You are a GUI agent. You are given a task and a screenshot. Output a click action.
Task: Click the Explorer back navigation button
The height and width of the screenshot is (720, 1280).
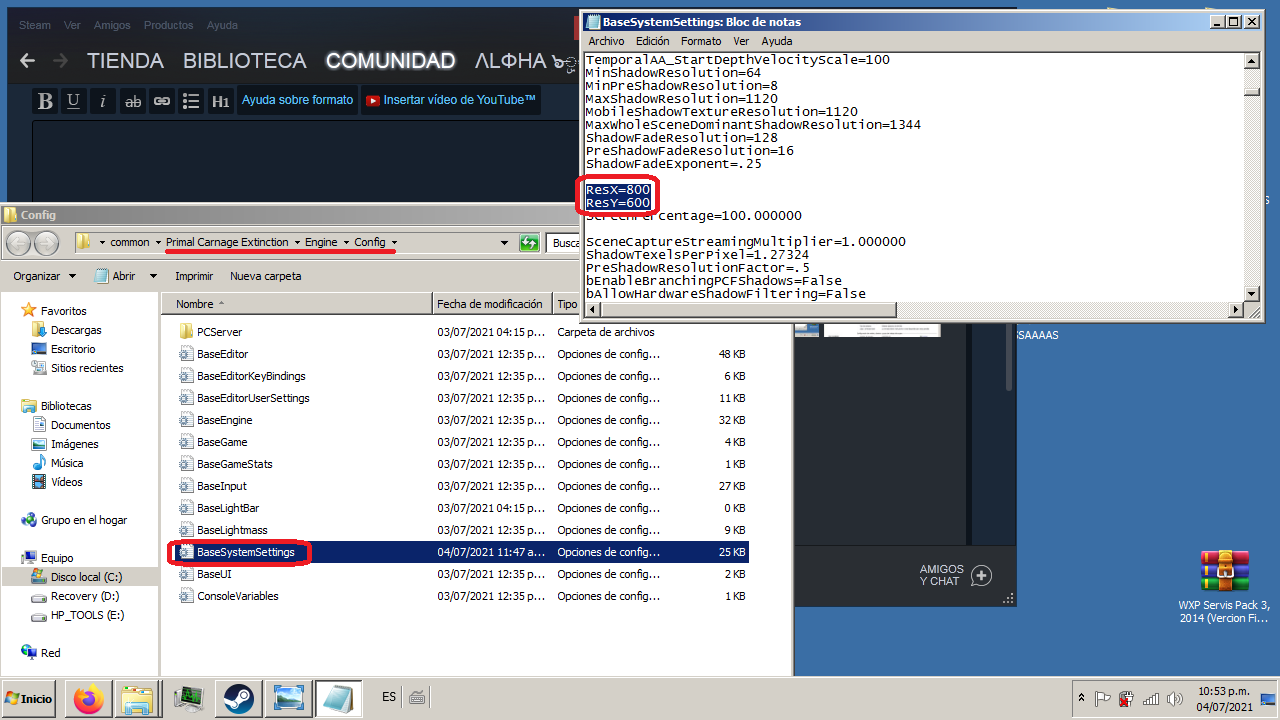click(19, 243)
